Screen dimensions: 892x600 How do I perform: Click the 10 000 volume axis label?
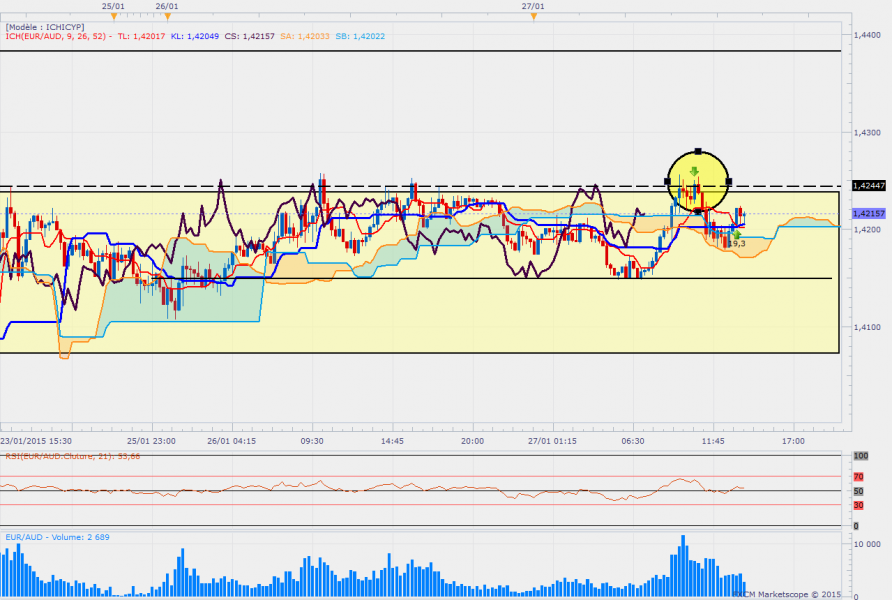pos(867,544)
